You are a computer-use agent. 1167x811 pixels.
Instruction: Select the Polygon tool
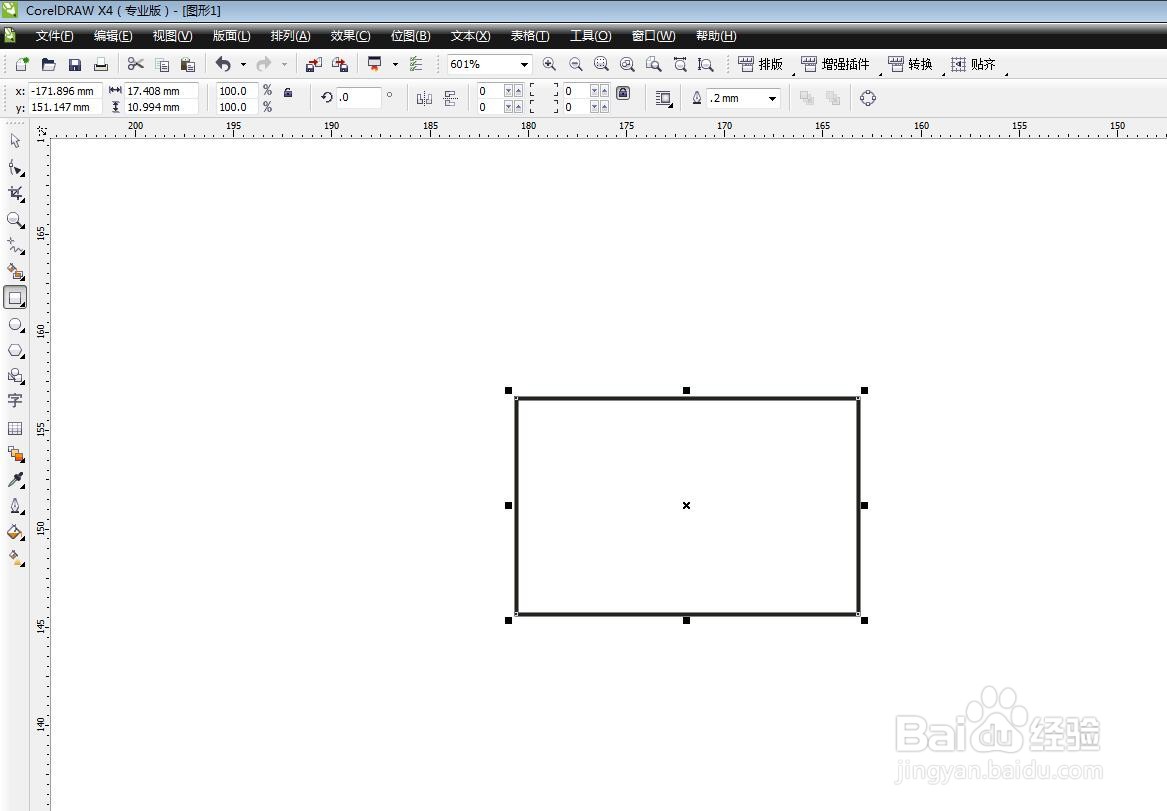click(15, 350)
